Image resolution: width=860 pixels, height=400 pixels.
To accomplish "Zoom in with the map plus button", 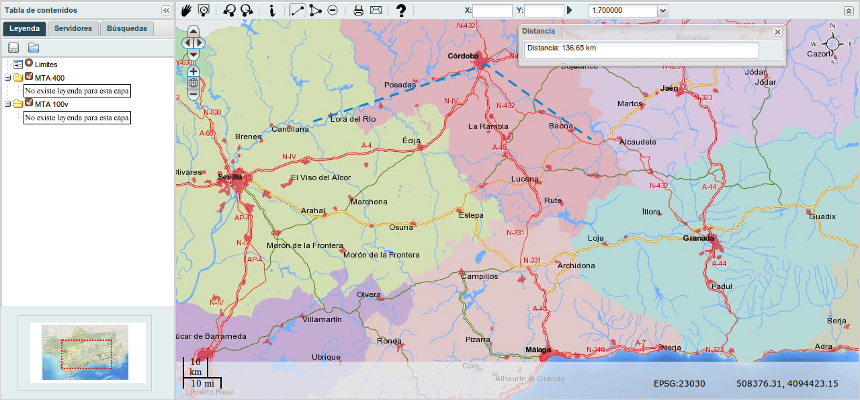I will click(194, 71).
